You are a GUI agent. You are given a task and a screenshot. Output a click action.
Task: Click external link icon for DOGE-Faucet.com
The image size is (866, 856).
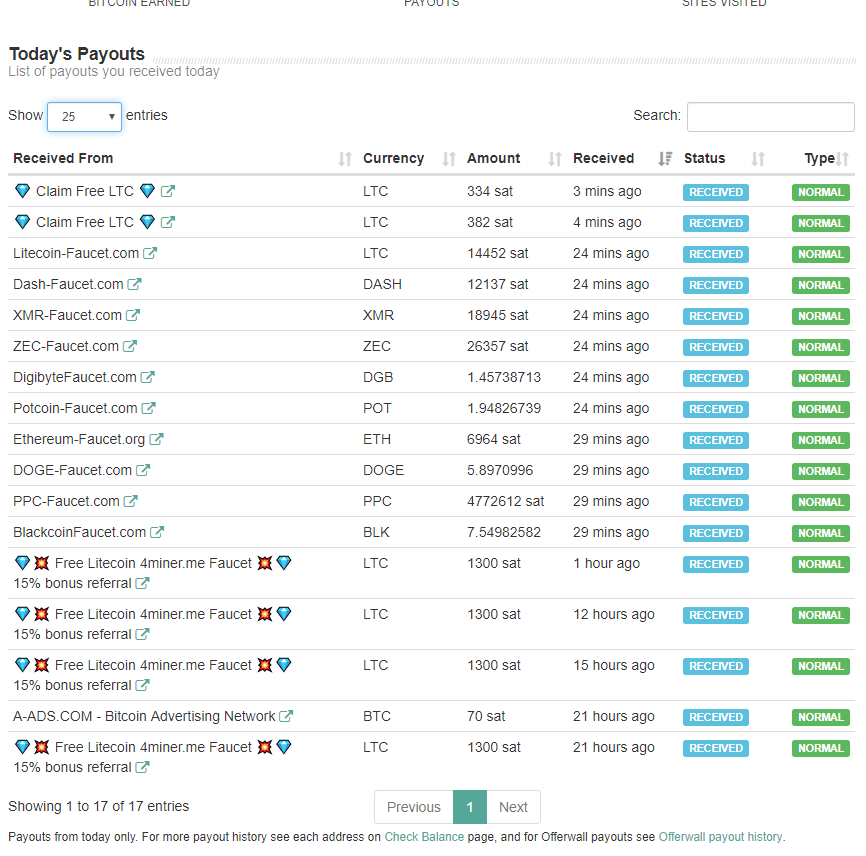coord(143,471)
